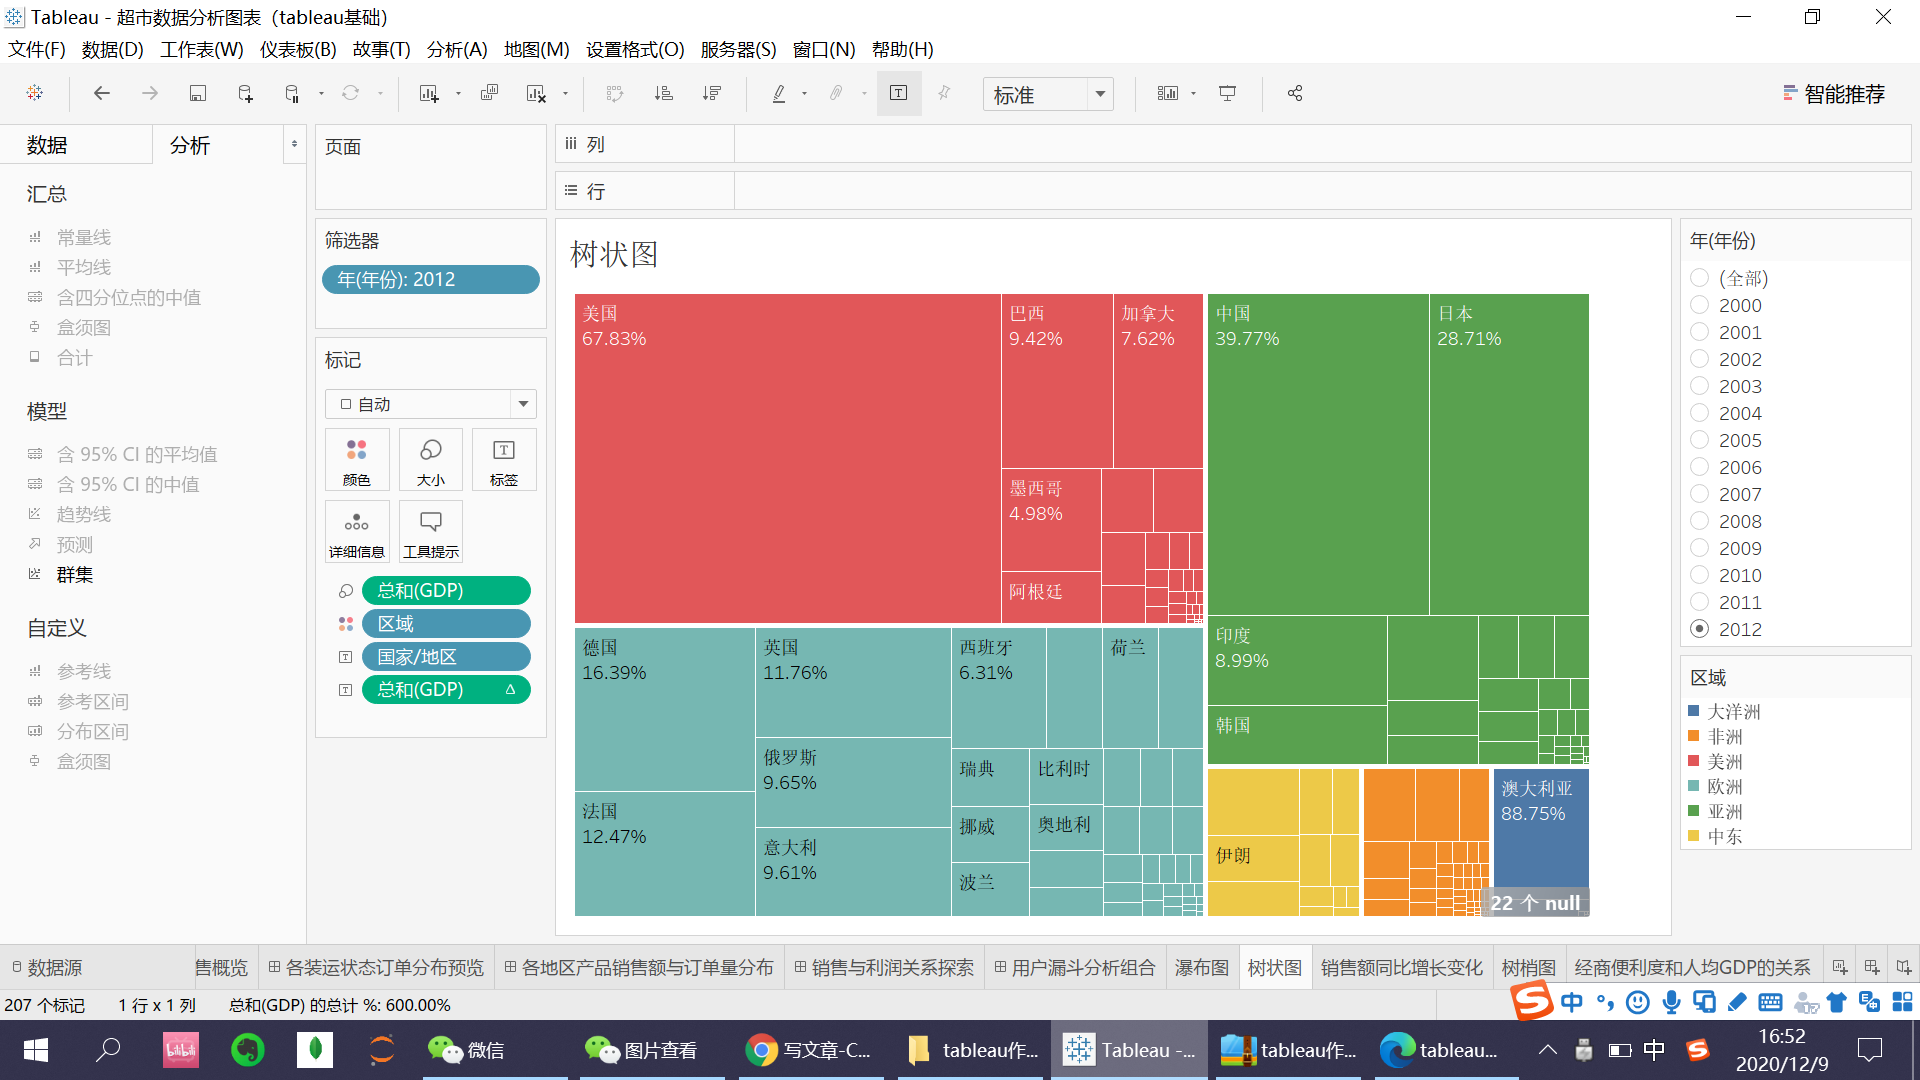This screenshot has height=1080, width=1920.
Task: Enable Show Mark Labels in the toolbar
Action: 898,93
